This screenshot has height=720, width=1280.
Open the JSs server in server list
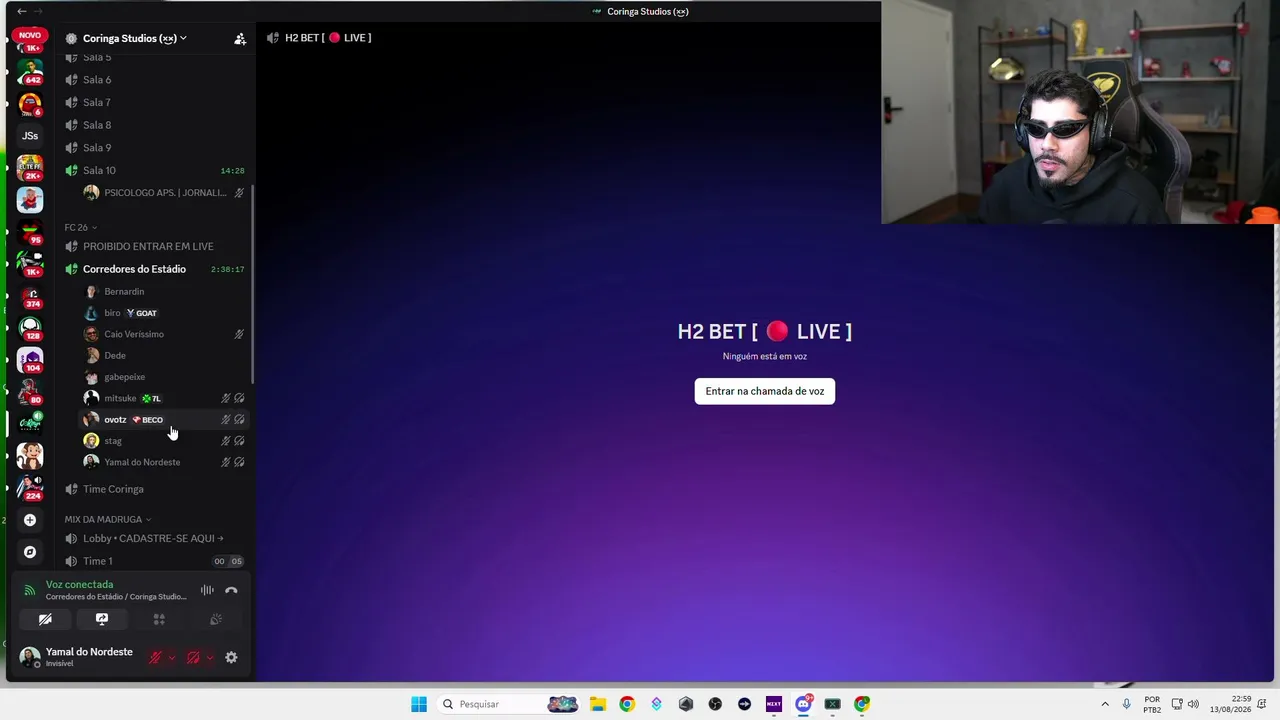[x=30, y=136]
